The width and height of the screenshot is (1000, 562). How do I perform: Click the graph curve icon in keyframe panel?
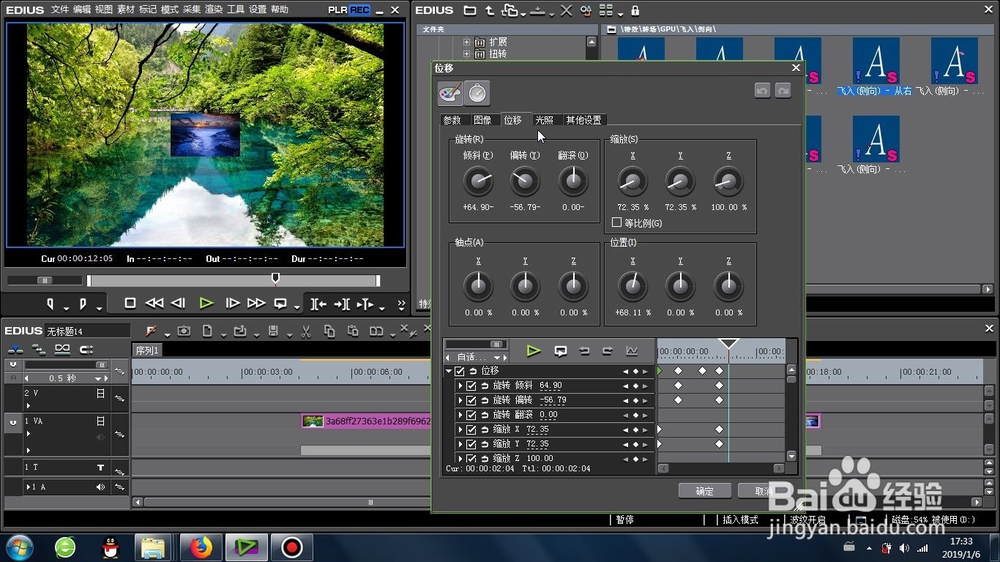pos(631,351)
